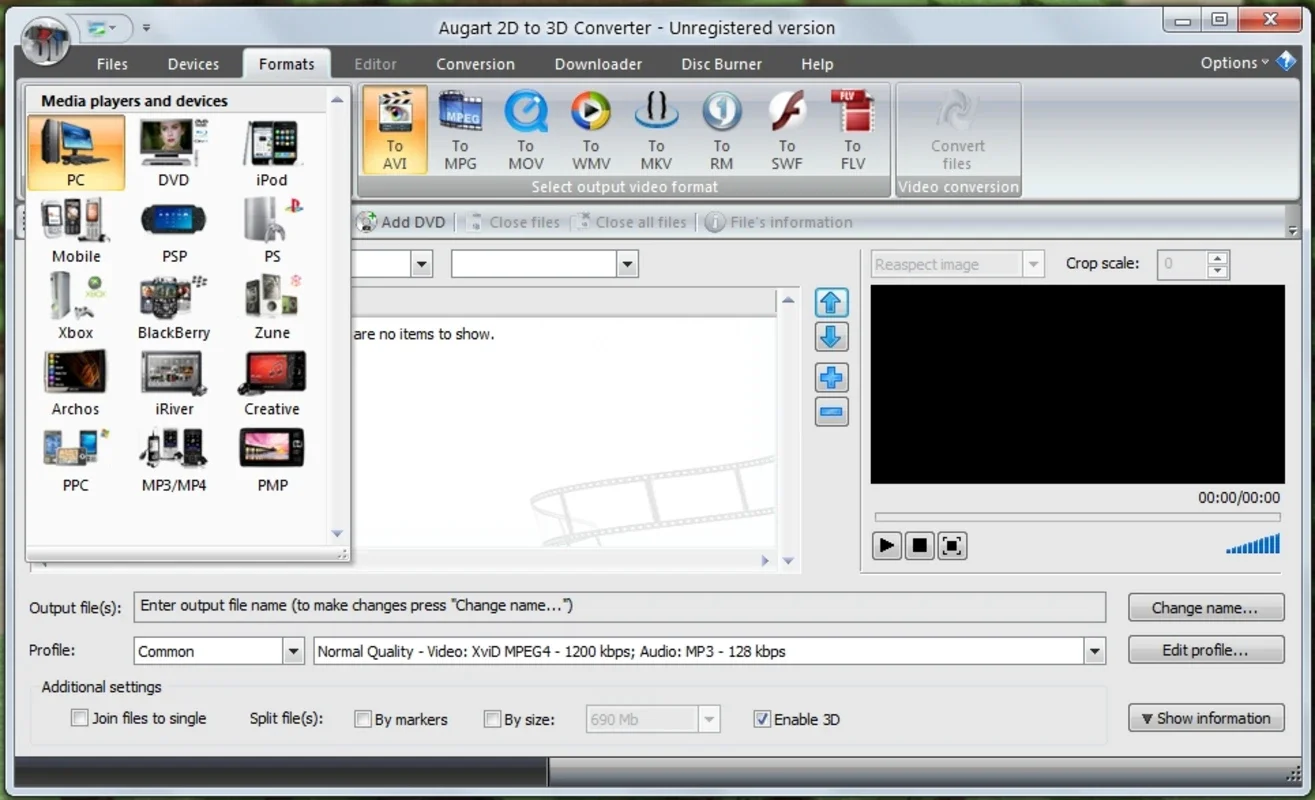
Task: Enable split By markers checkbox
Action: click(x=363, y=719)
